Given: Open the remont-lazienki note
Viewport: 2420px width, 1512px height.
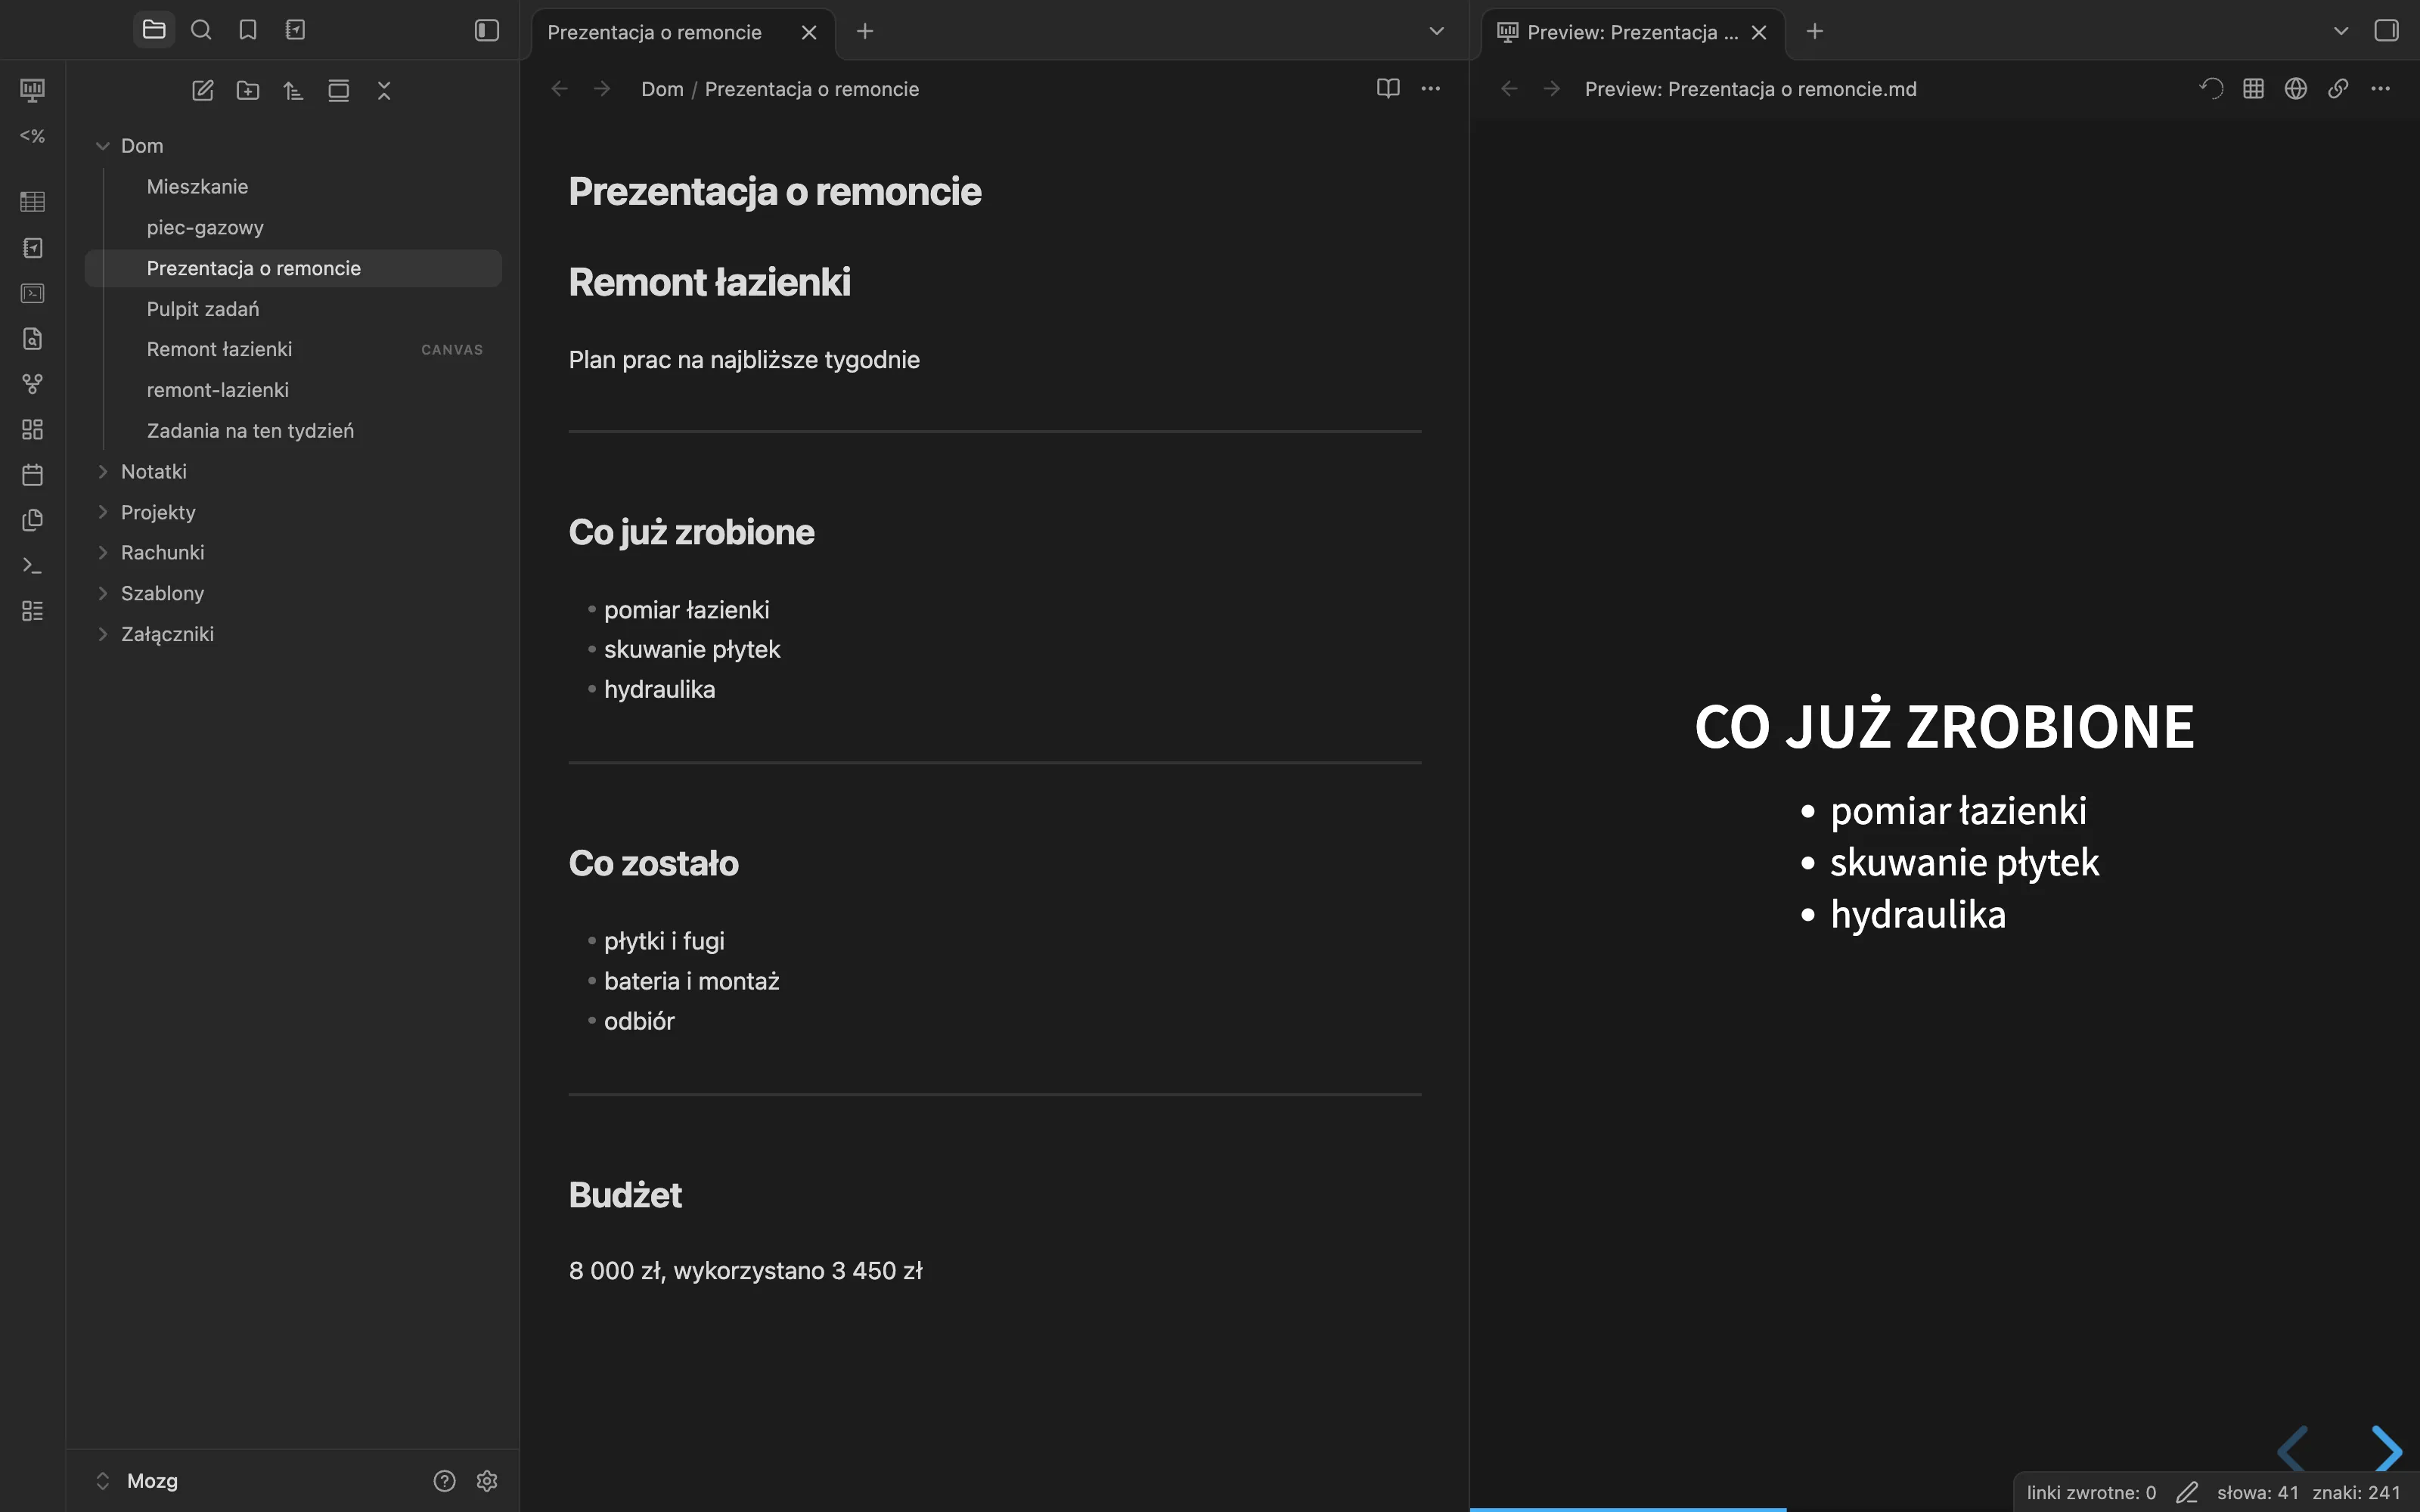Looking at the screenshot, I should point(293,390).
